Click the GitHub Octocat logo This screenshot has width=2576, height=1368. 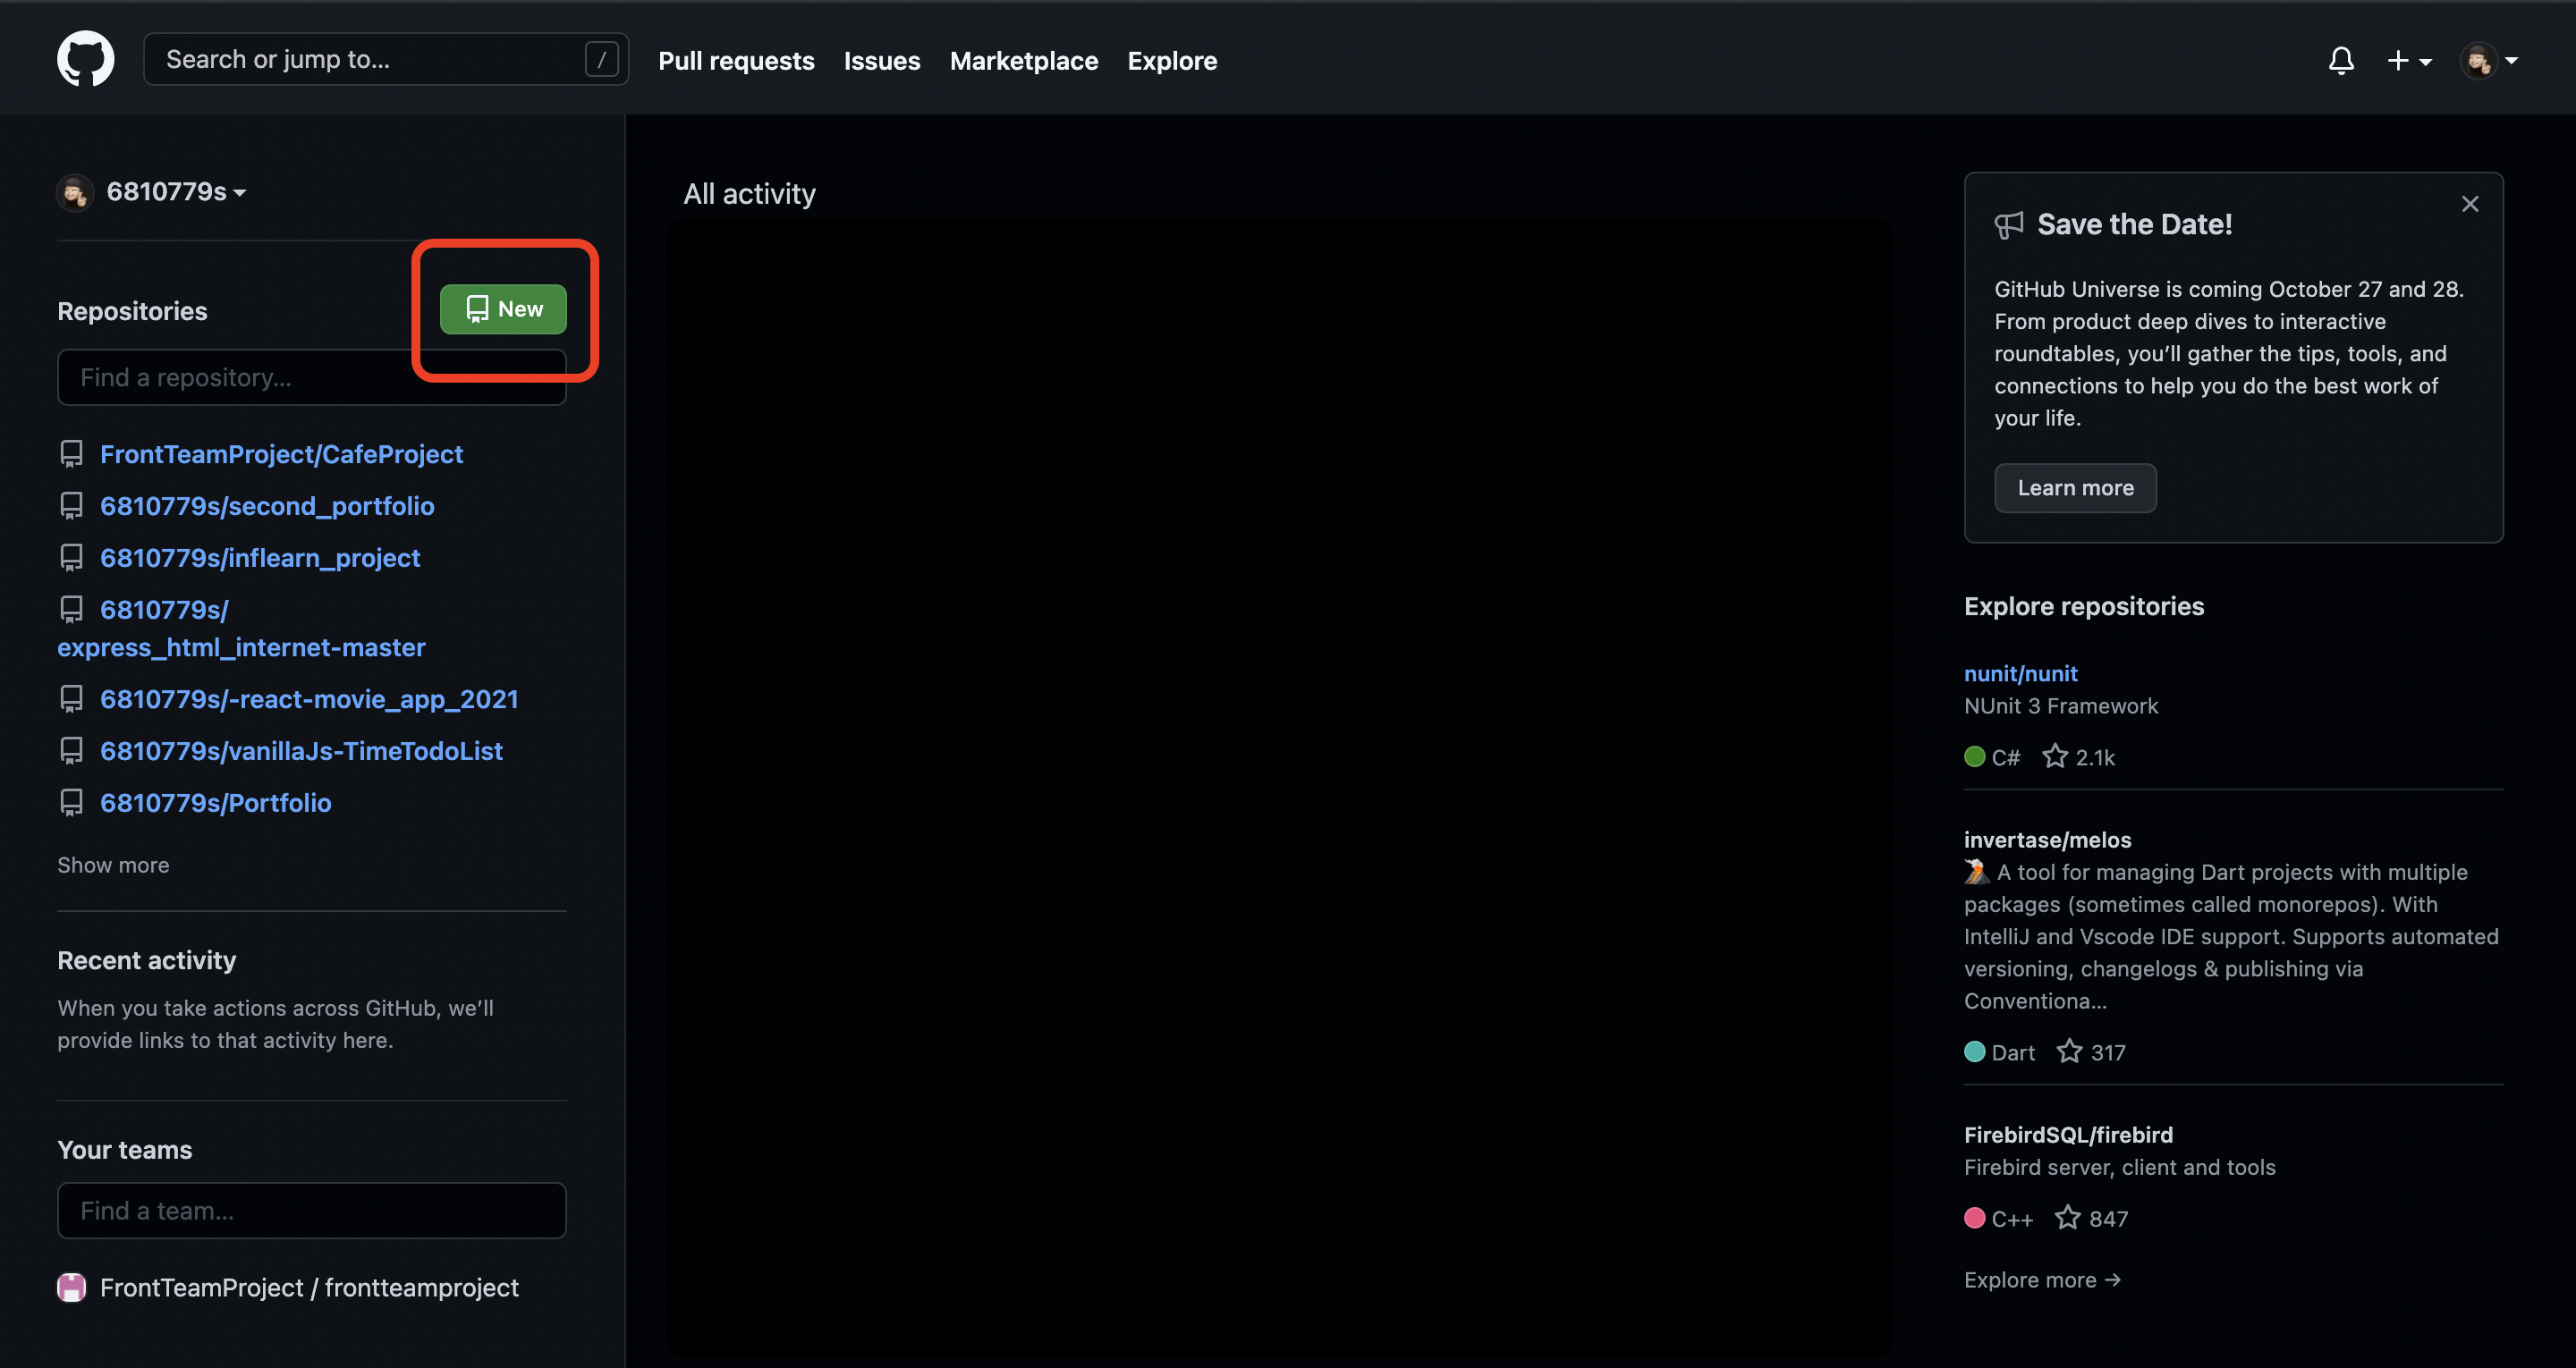85,59
